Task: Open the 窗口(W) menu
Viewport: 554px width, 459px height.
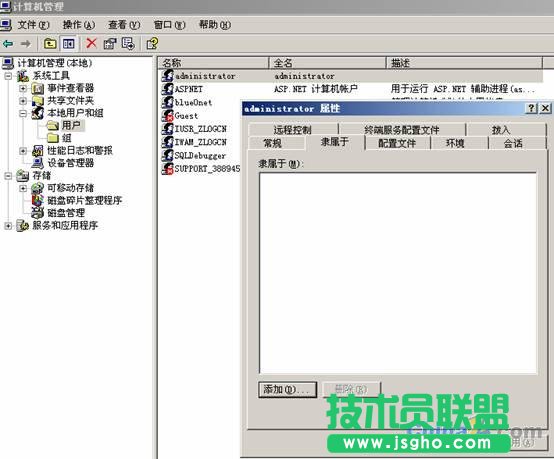Action: [x=169, y=25]
